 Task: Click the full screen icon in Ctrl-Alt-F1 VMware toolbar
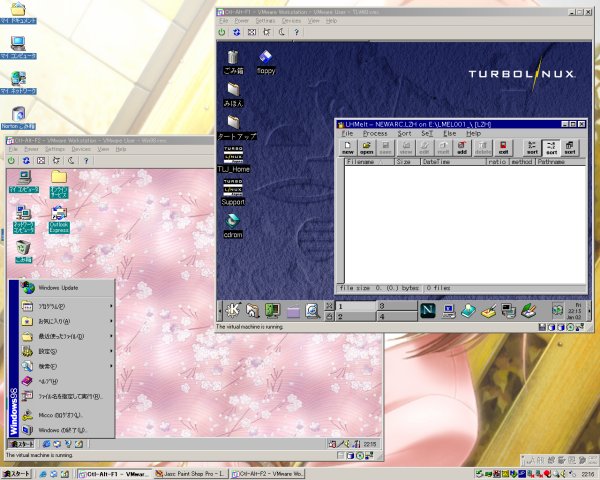pyautogui.click(x=251, y=32)
